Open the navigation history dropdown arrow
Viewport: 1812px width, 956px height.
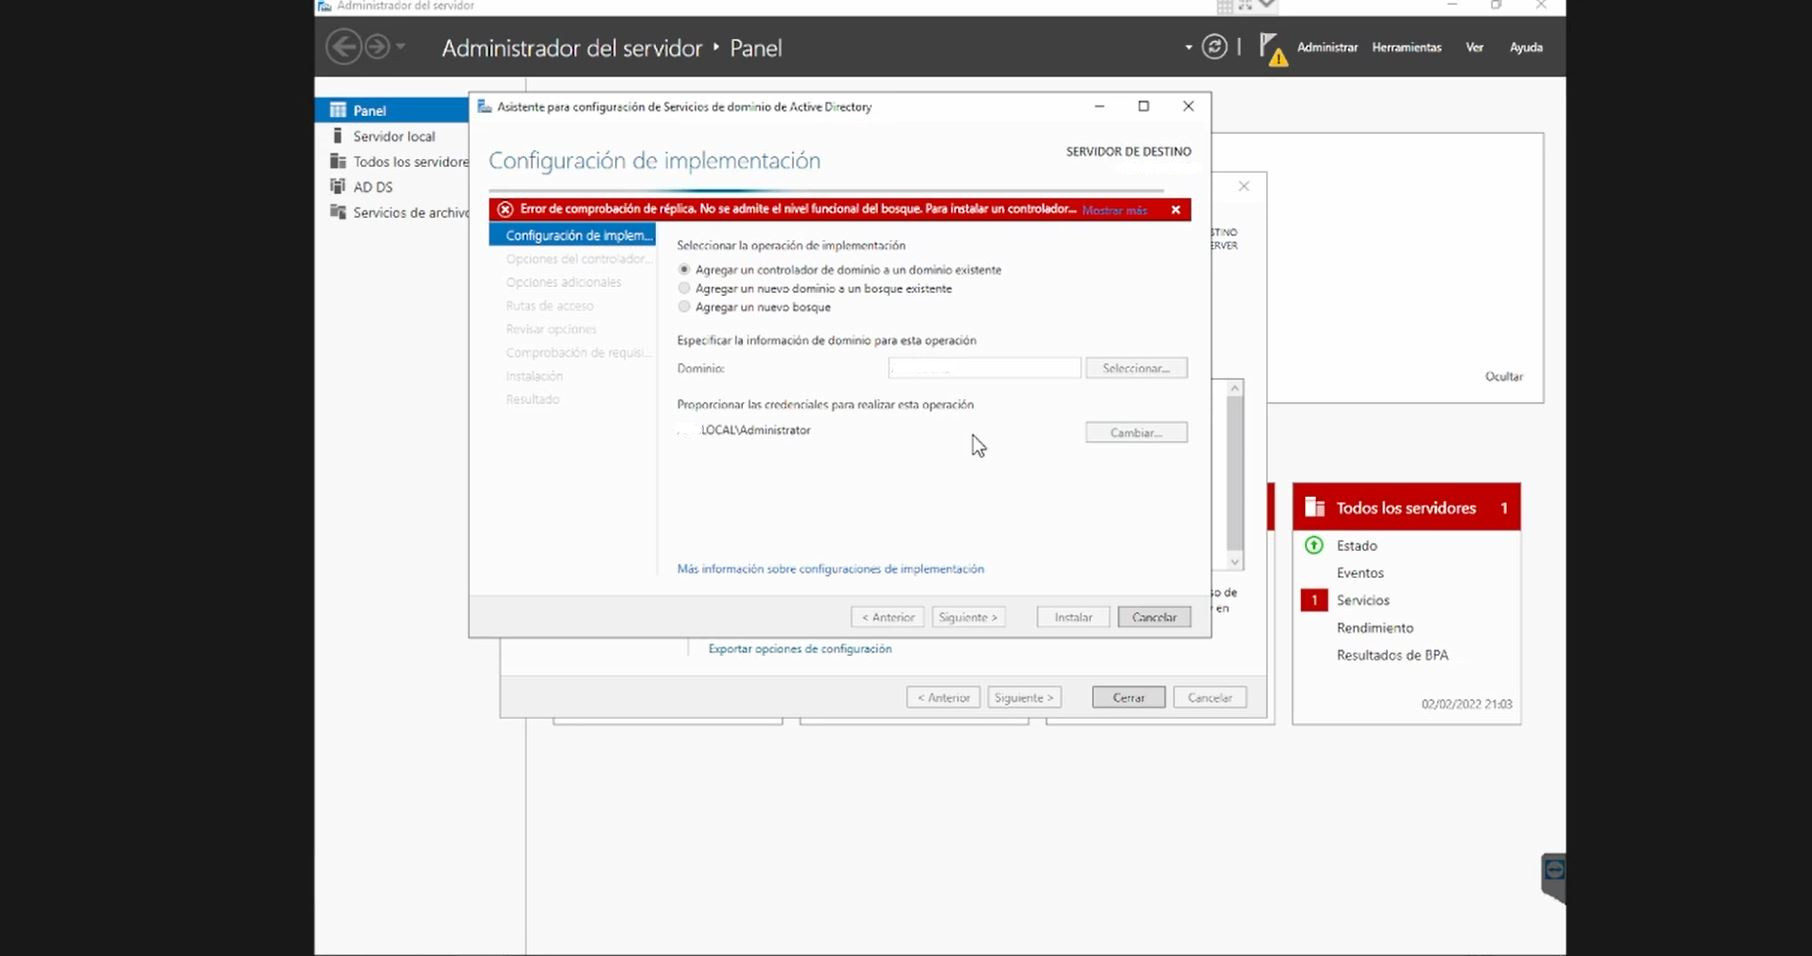pyautogui.click(x=401, y=47)
